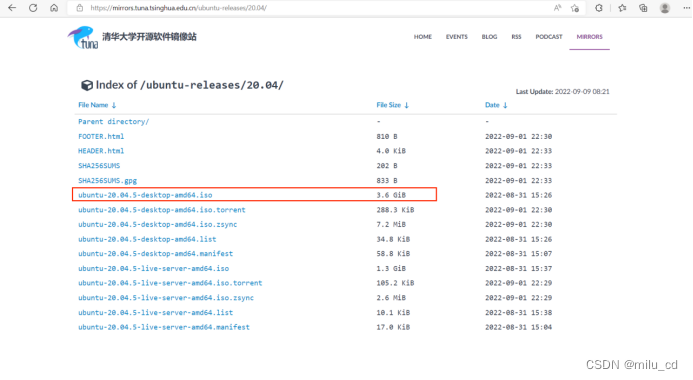Image resolution: width=693 pixels, height=380 pixels.
Task: Download SHA256SUMS.gpg file
Action: (107, 181)
